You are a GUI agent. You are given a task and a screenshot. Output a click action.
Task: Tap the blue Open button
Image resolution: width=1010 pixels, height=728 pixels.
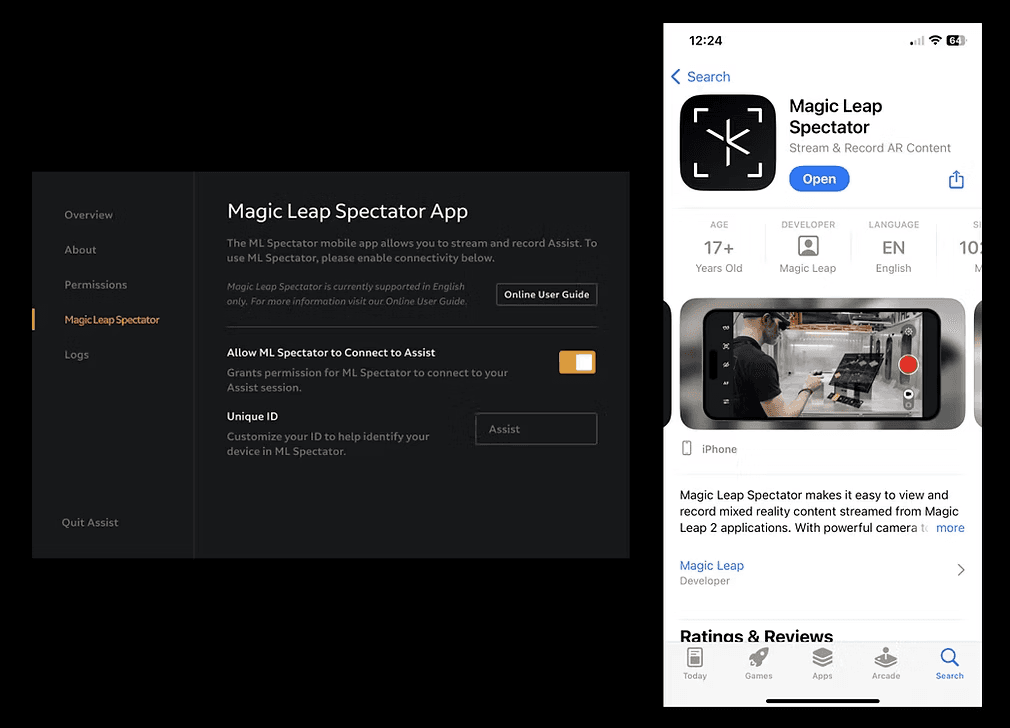(819, 179)
